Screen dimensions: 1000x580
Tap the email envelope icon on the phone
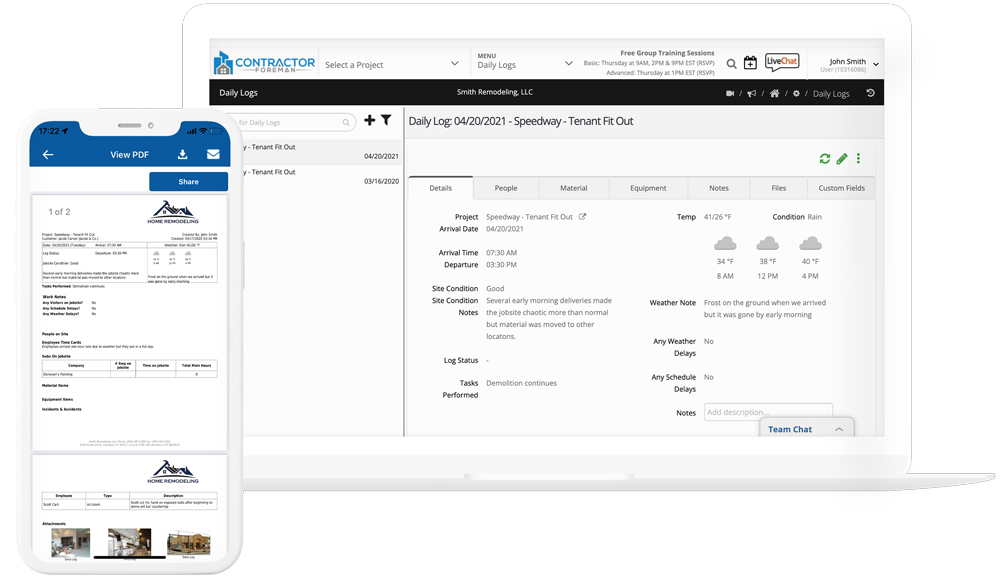(x=213, y=155)
